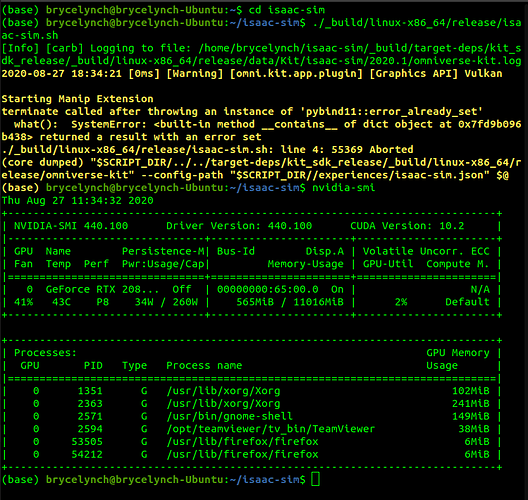Screen dimensions: 528x500
Task: Click the '[Graphics API] Vulkan' text
Action: [x=436, y=73]
